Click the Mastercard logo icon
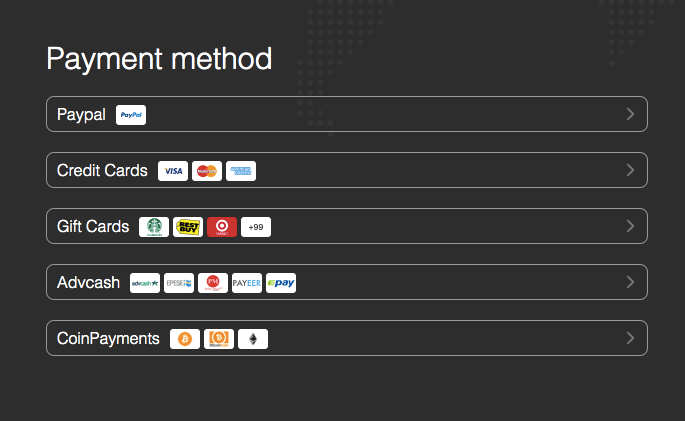This screenshot has height=421, width=685. 207,171
